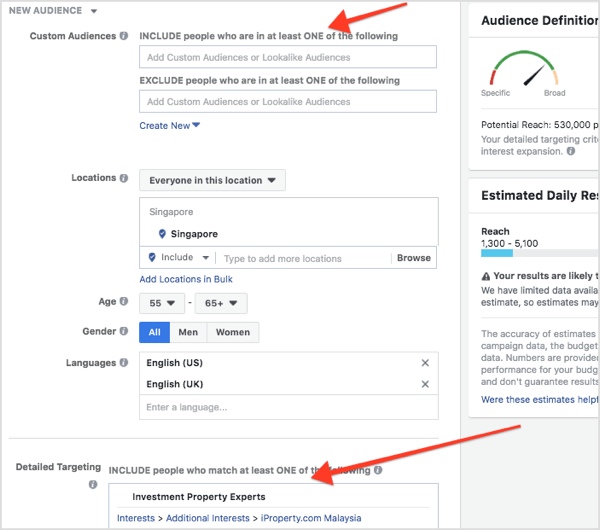The image size is (600, 530).
Task: Click the Gender info icon
Action: tap(124, 331)
